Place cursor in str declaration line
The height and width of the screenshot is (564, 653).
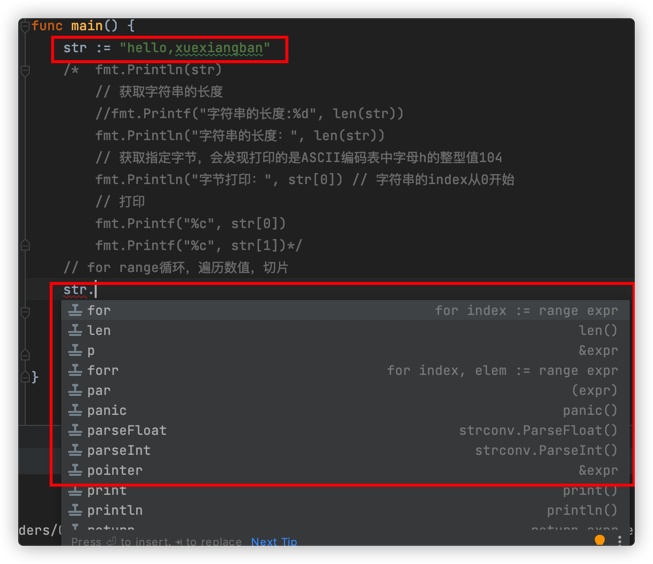167,48
